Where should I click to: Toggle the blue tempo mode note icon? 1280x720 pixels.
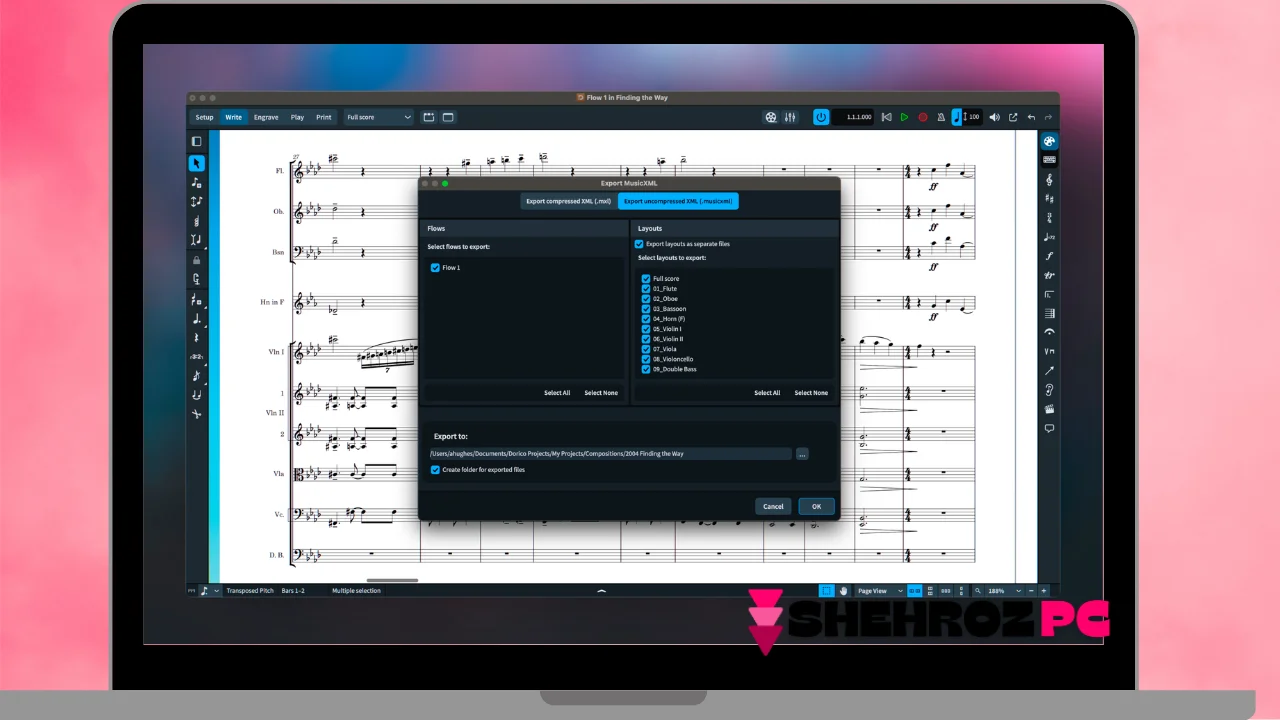pyautogui.click(x=957, y=117)
